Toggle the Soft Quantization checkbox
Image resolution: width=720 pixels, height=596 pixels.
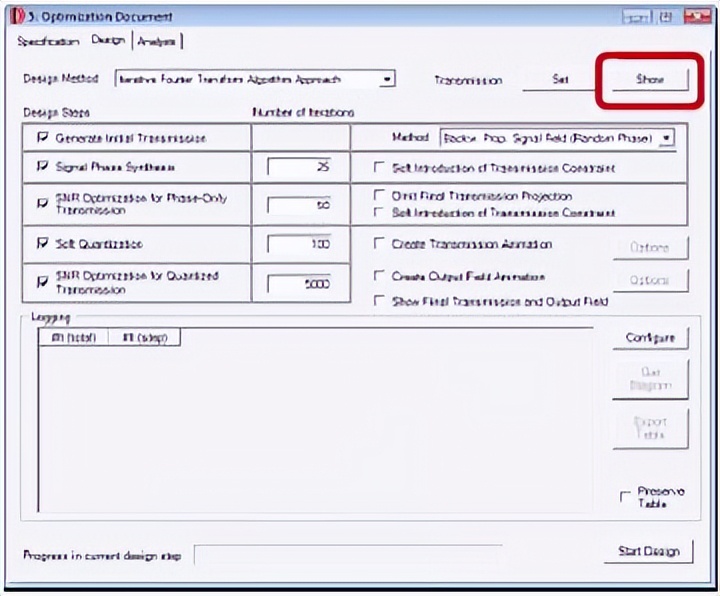click(x=43, y=243)
